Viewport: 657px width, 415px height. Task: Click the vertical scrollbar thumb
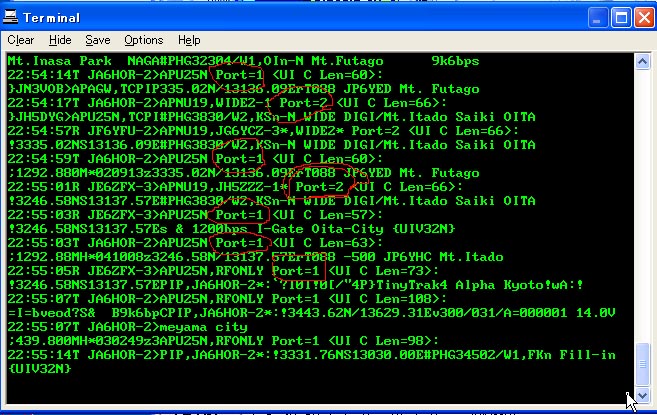(642, 364)
